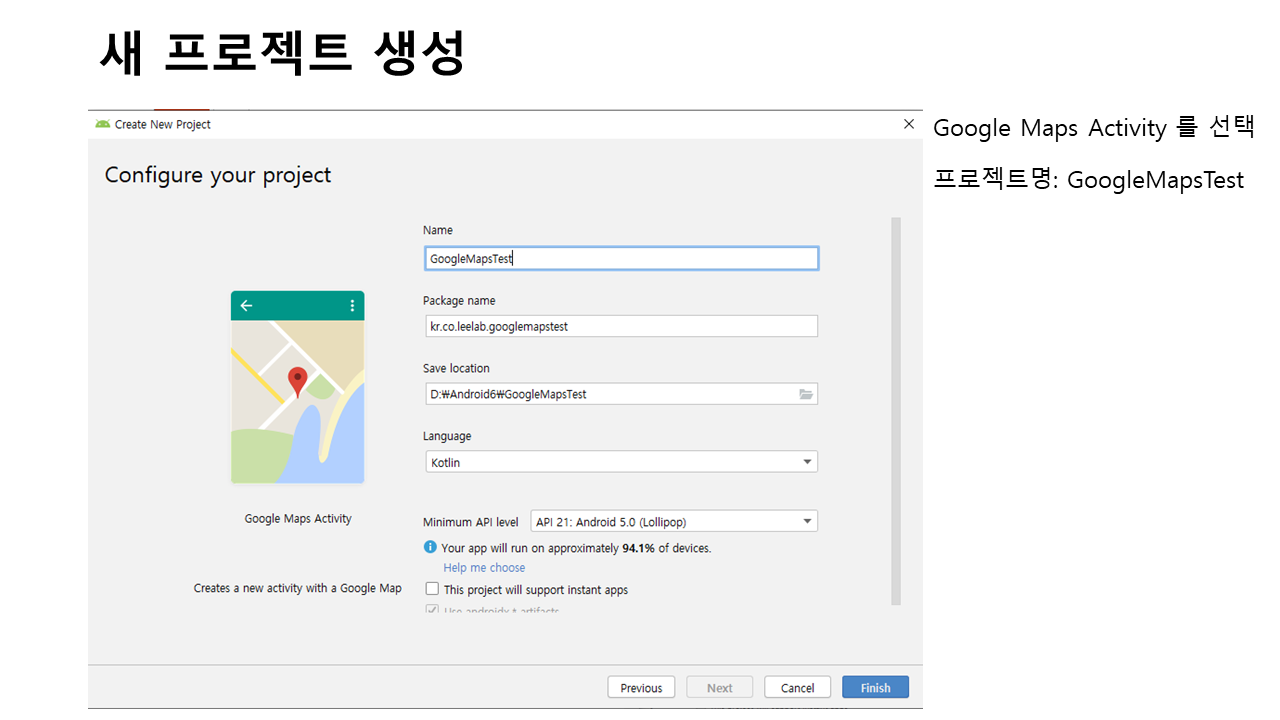Click the blue info icon beside device coverage
The height and width of the screenshot is (720, 1280).
pos(430,547)
